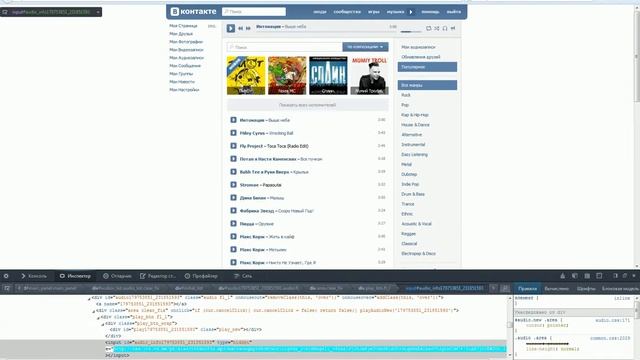Play the current track in the top player
This screenshot has width=640, height=360.
tap(231, 28)
